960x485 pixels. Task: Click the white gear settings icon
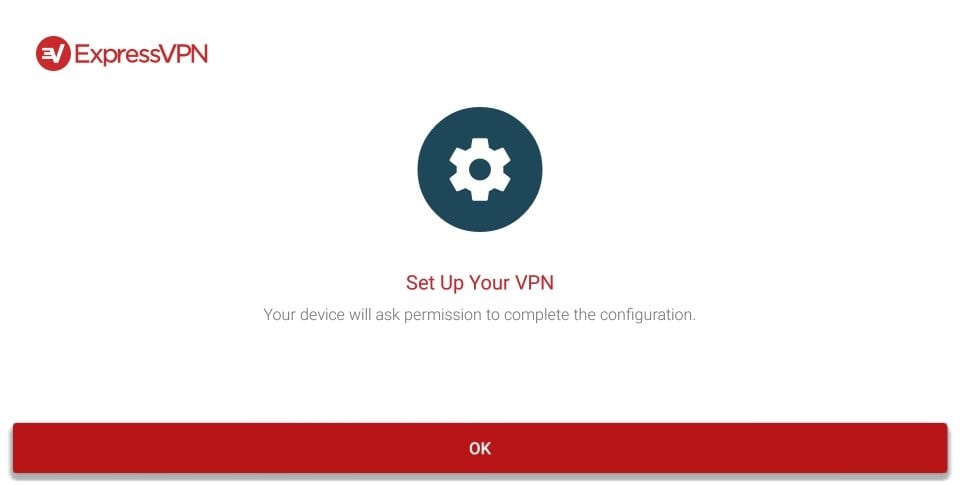pos(480,169)
